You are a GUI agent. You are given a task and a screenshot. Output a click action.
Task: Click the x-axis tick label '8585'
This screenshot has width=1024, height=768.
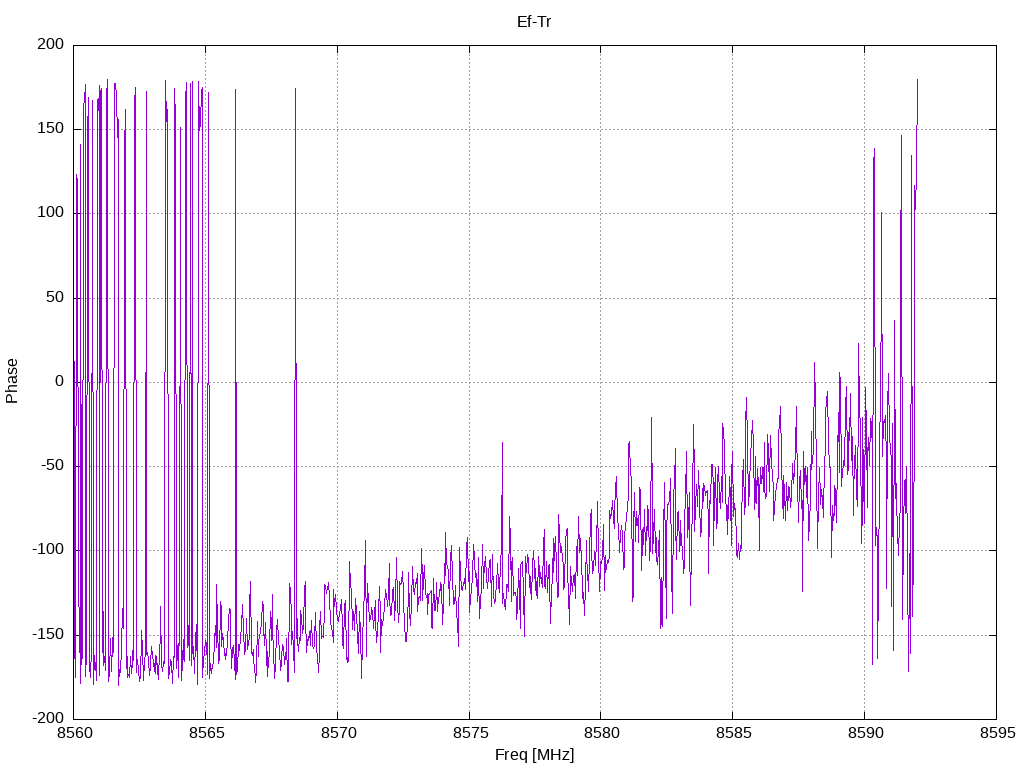733,733
